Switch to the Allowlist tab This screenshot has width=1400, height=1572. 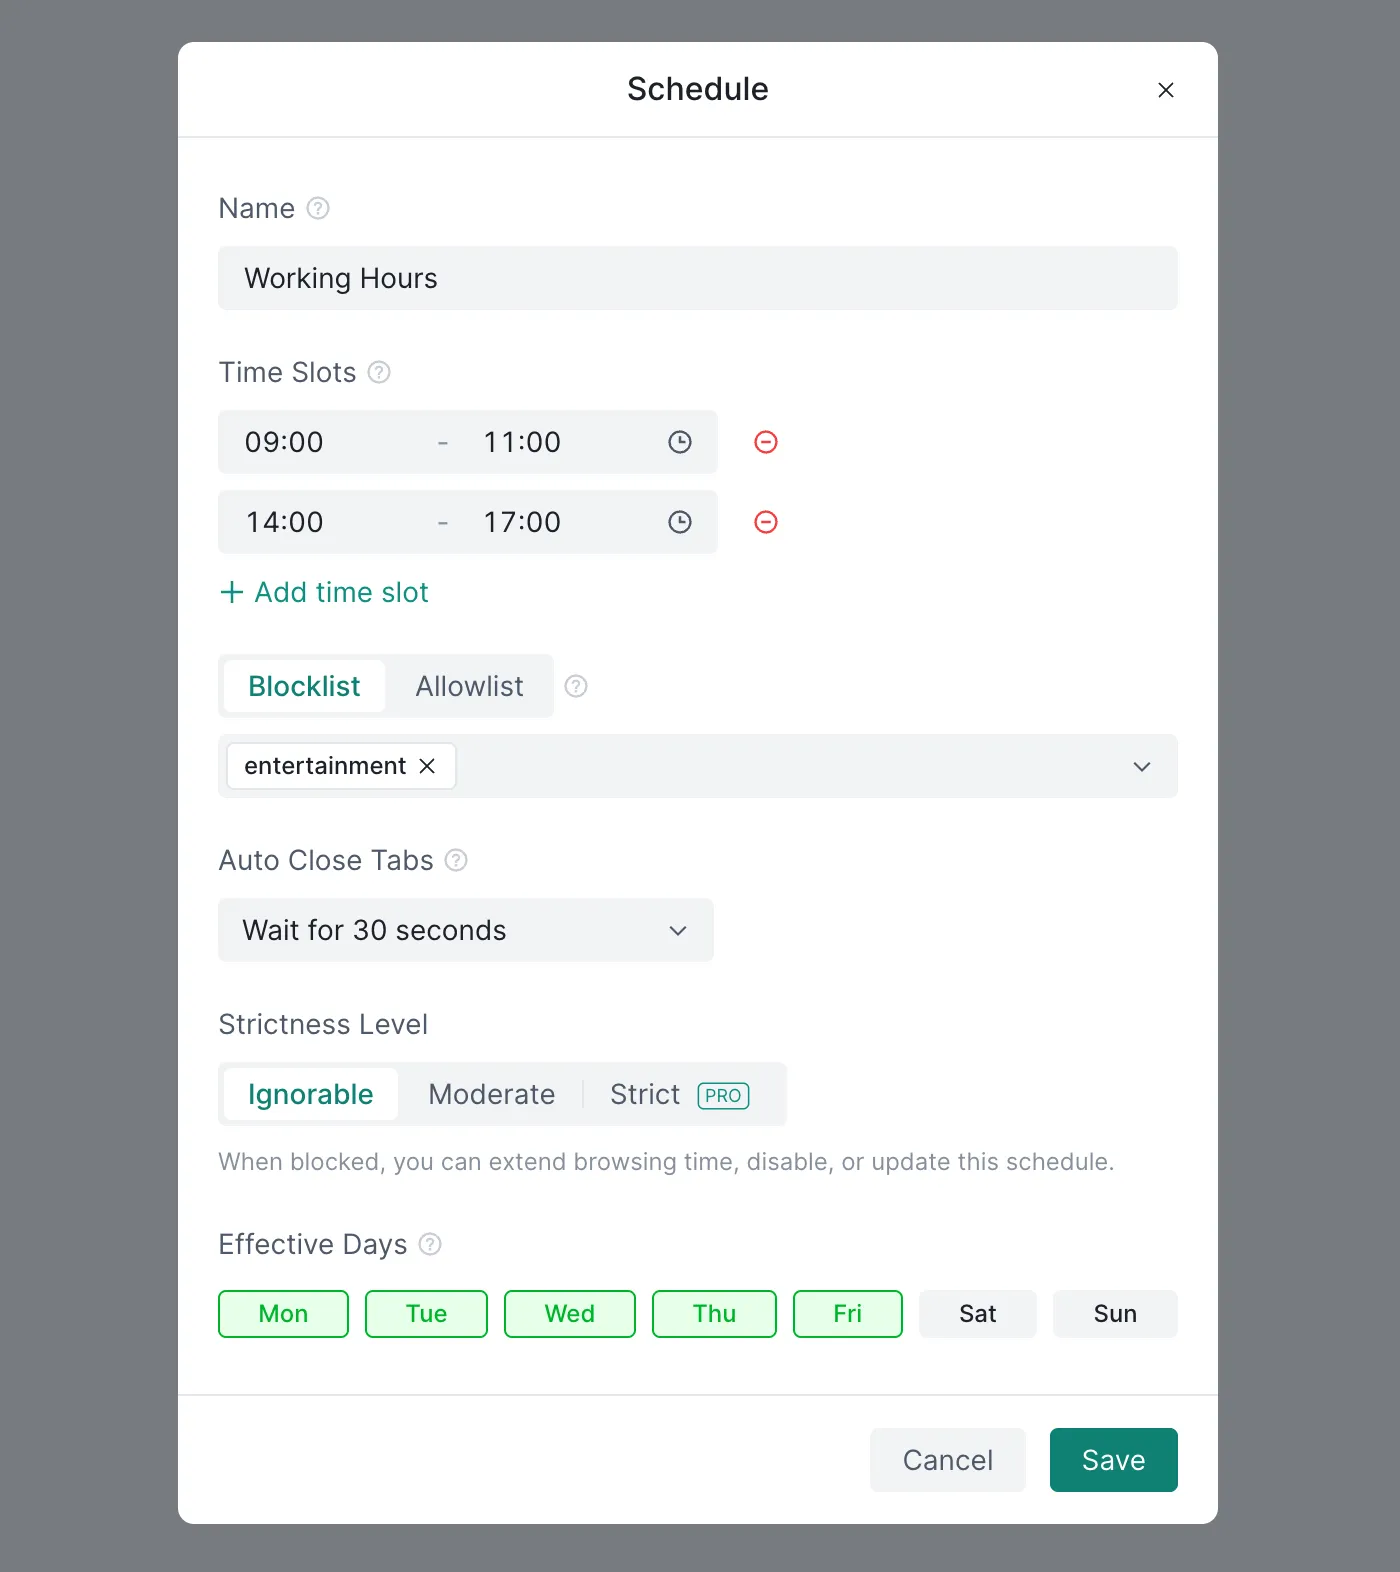click(x=469, y=686)
